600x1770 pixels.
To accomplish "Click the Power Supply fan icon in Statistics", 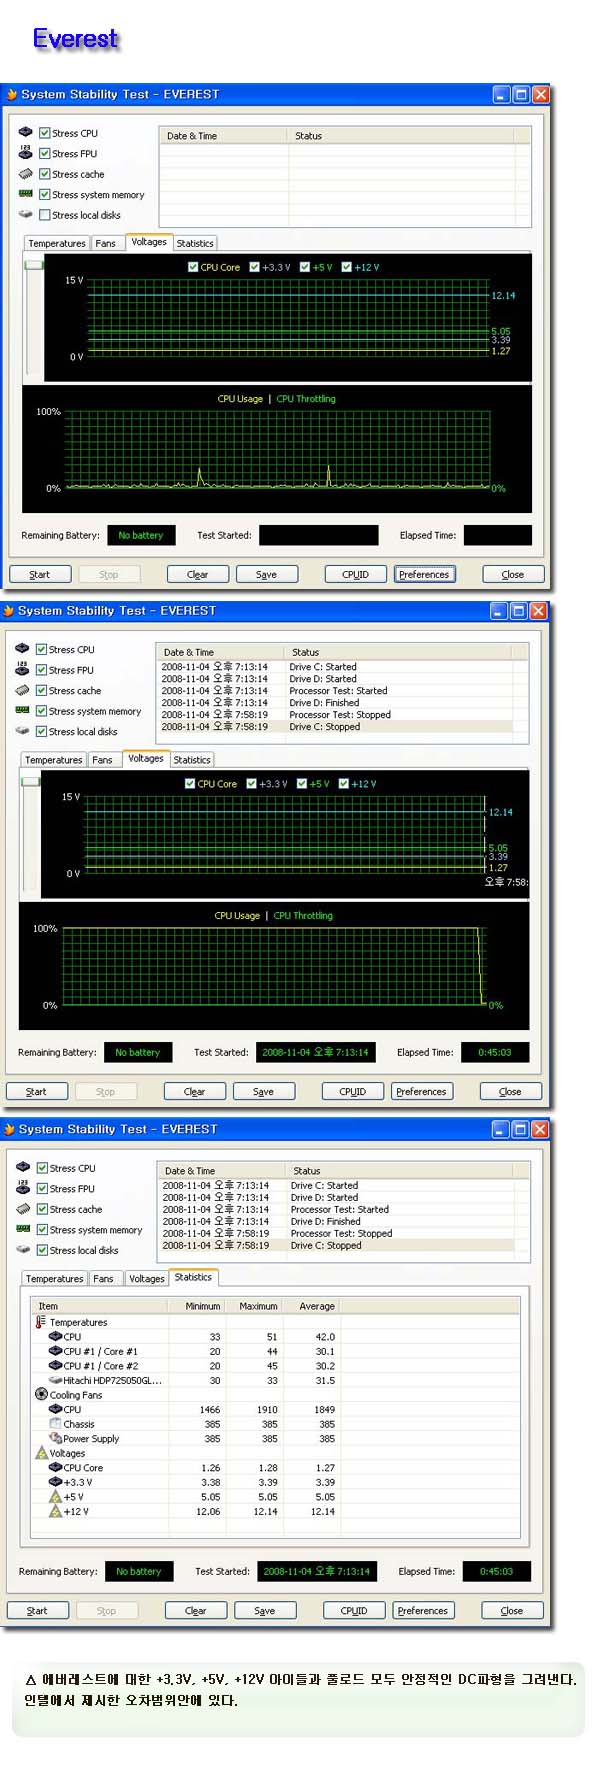I will pyautogui.click(x=55, y=1438).
